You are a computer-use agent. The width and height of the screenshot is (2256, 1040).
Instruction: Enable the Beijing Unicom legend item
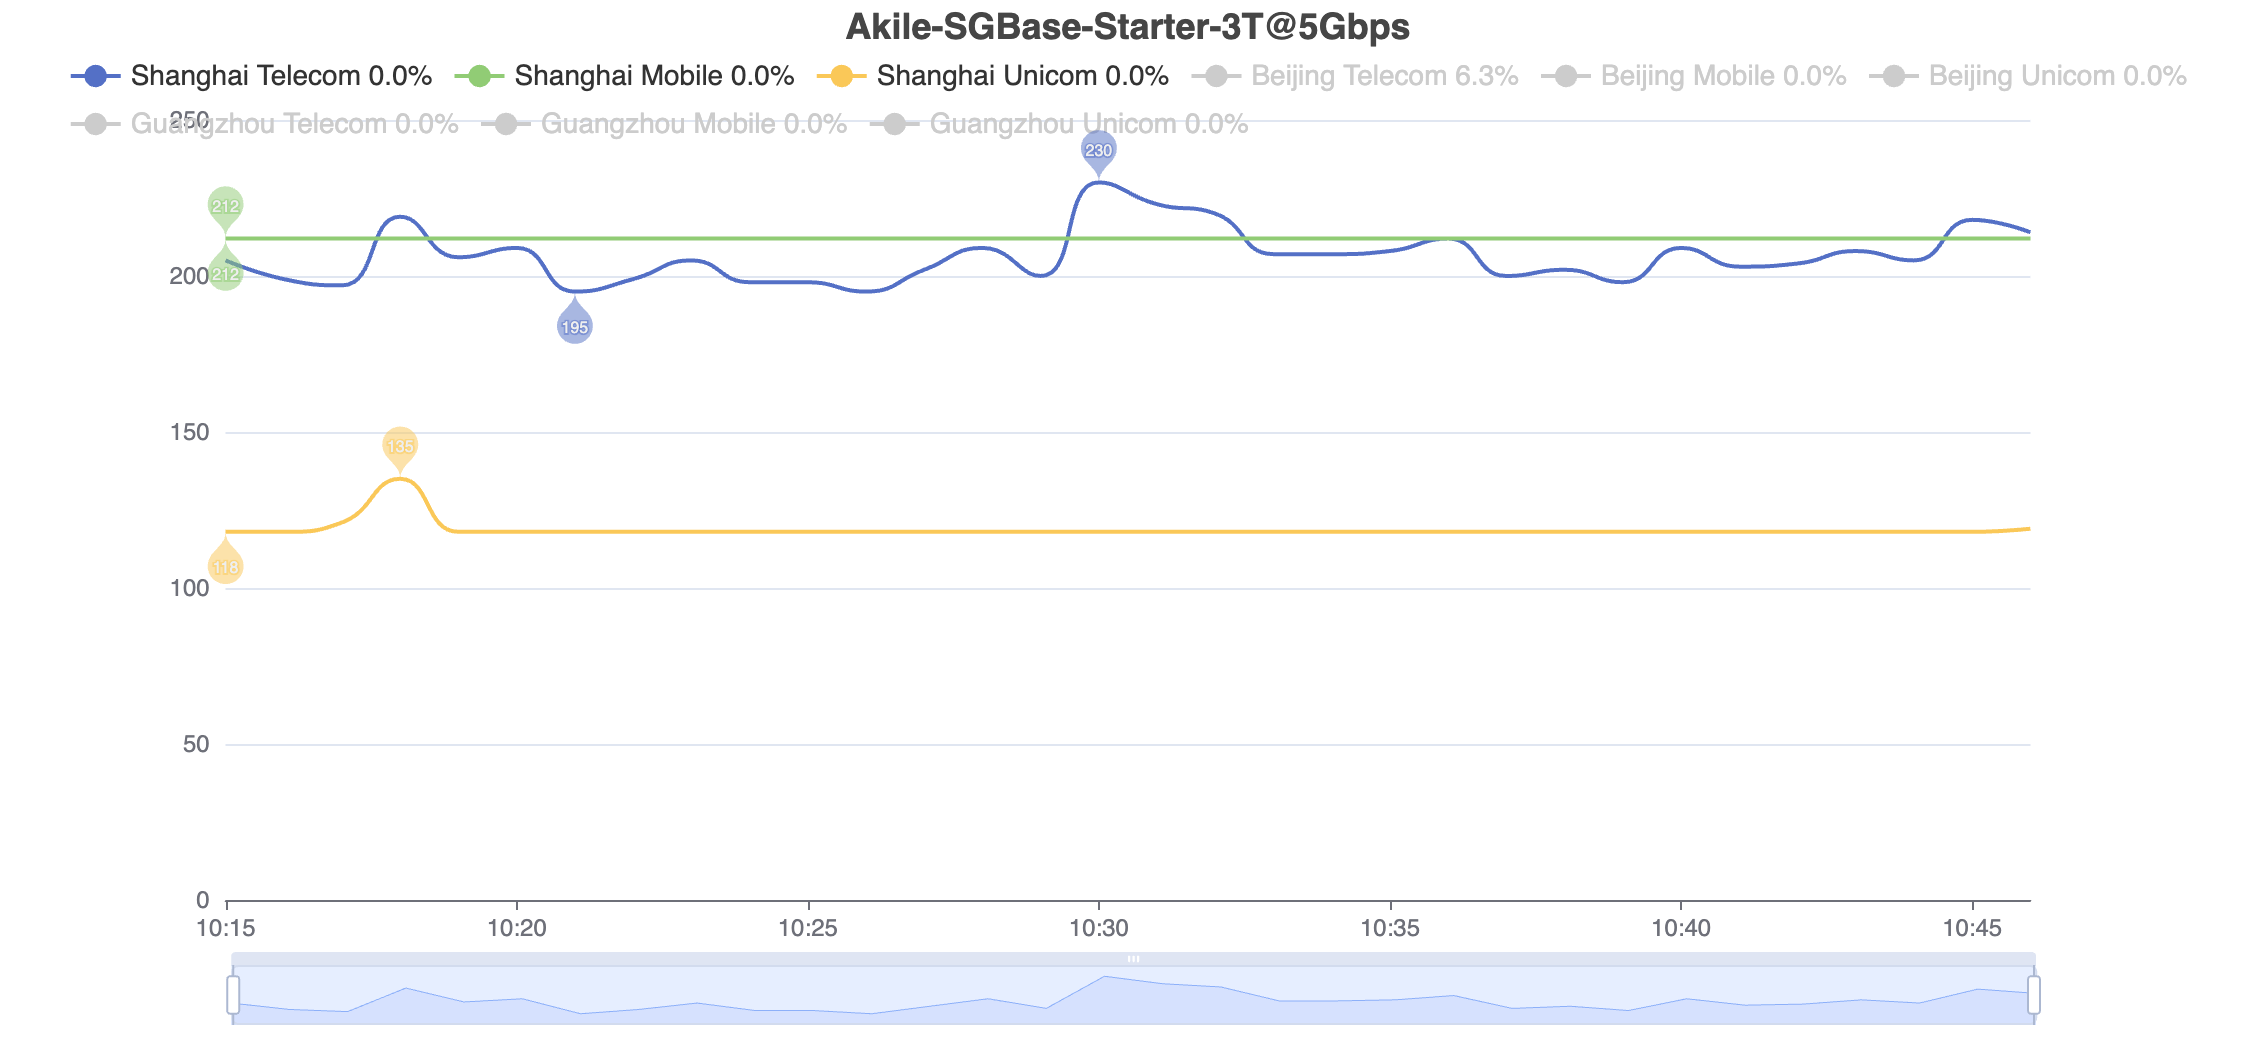tap(2028, 76)
